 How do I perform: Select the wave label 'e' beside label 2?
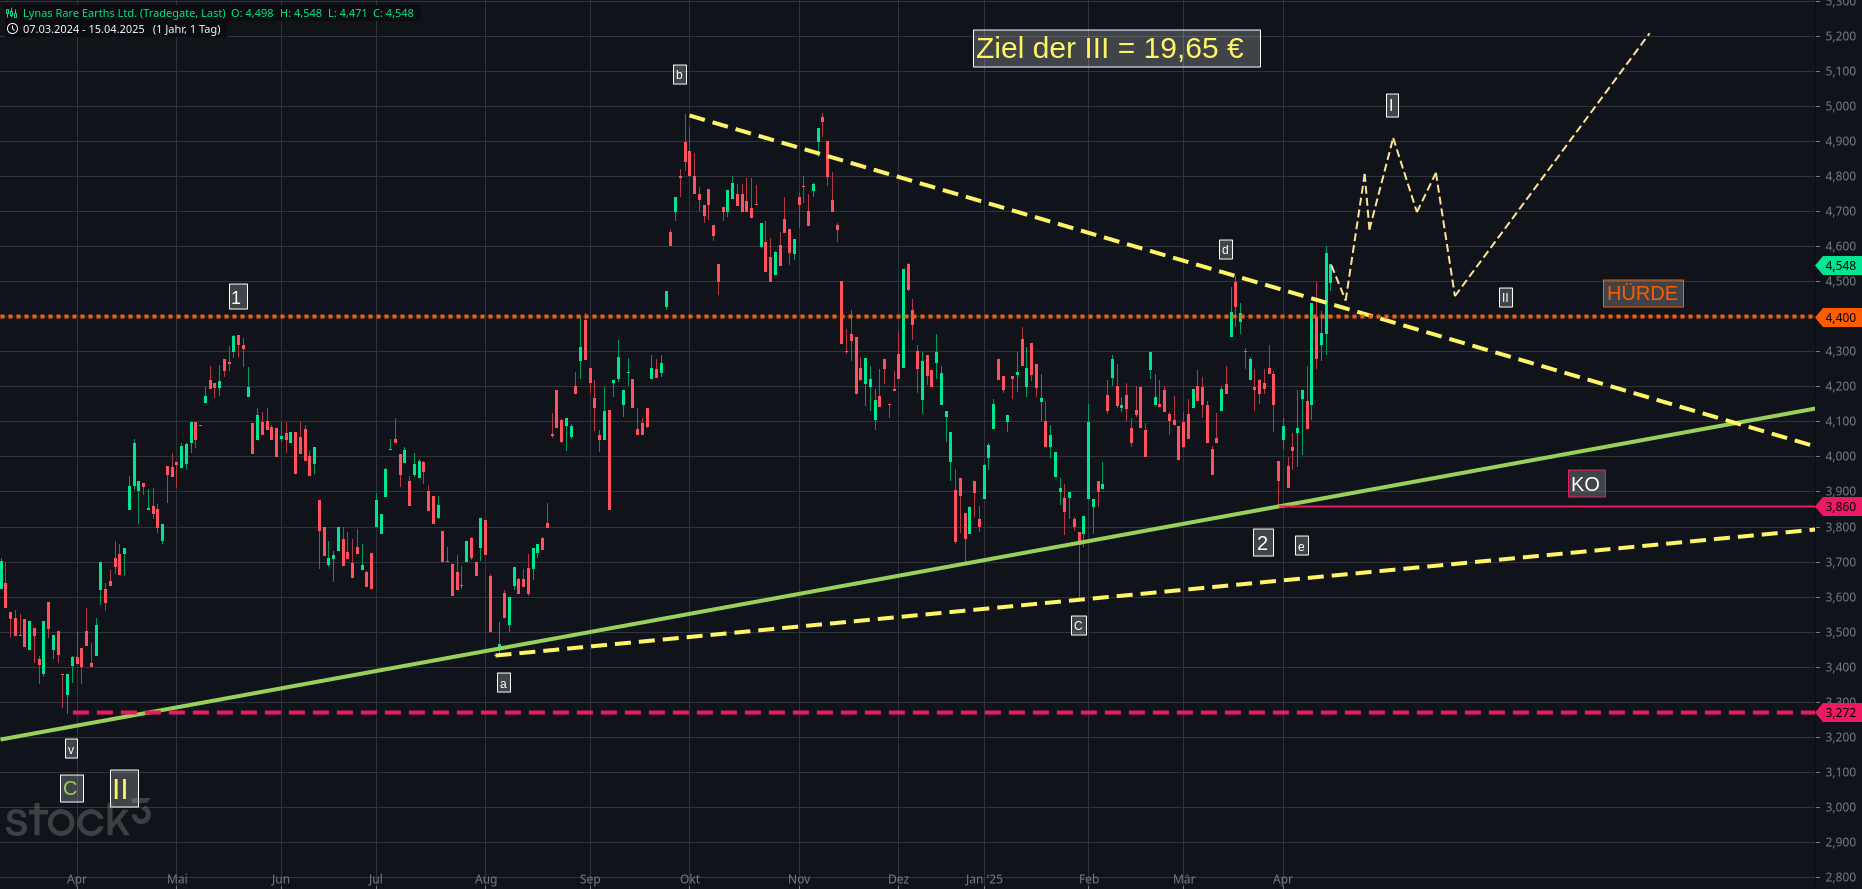click(1301, 546)
